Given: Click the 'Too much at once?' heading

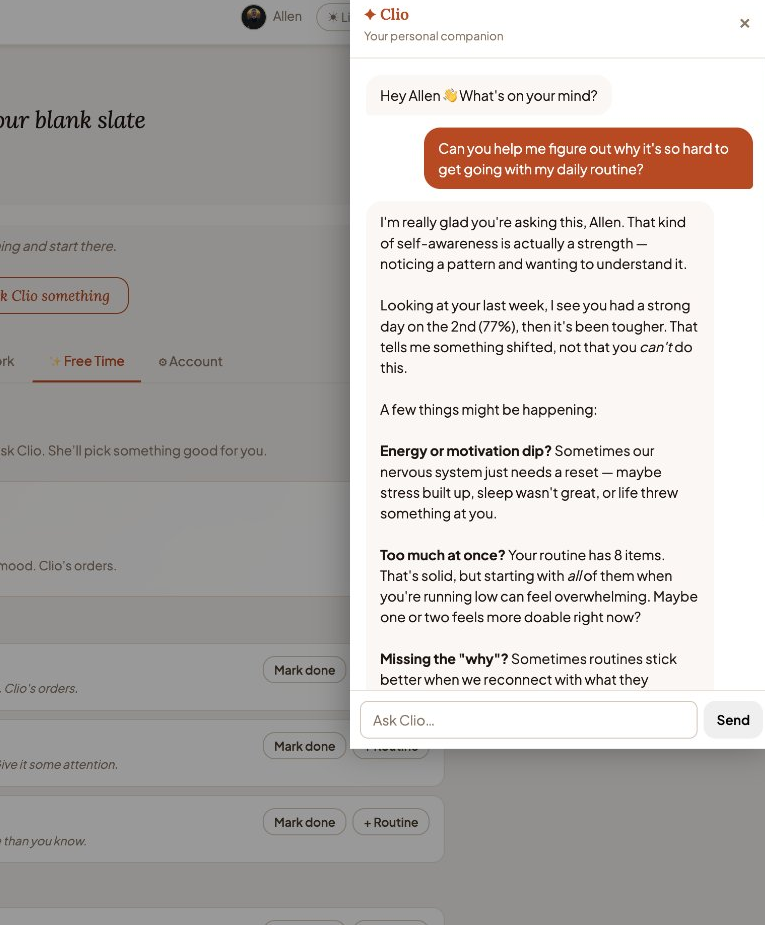Looking at the screenshot, I should (x=442, y=555).
